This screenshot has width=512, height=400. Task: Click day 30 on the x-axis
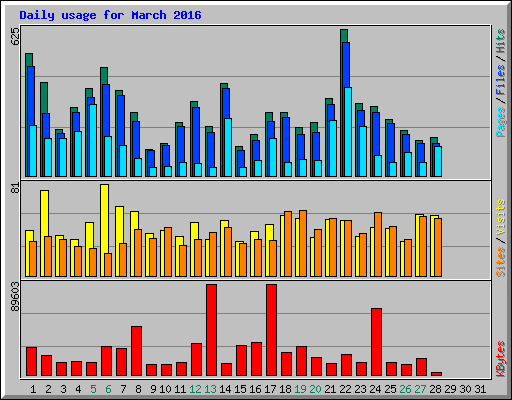click(465, 389)
